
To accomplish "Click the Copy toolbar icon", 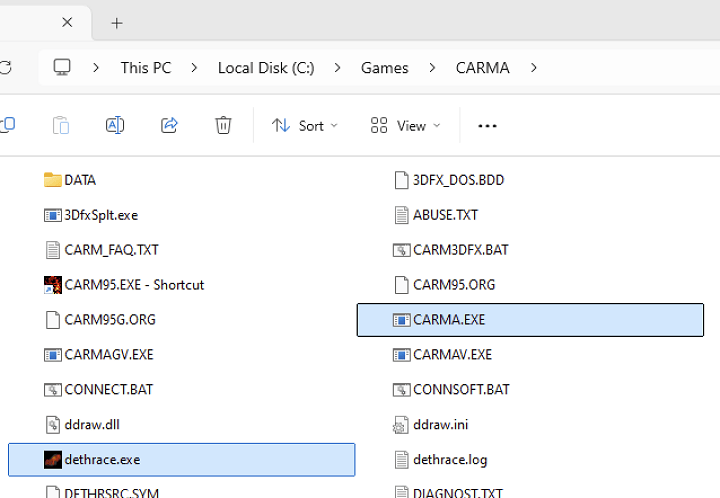I will [x=7, y=125].
